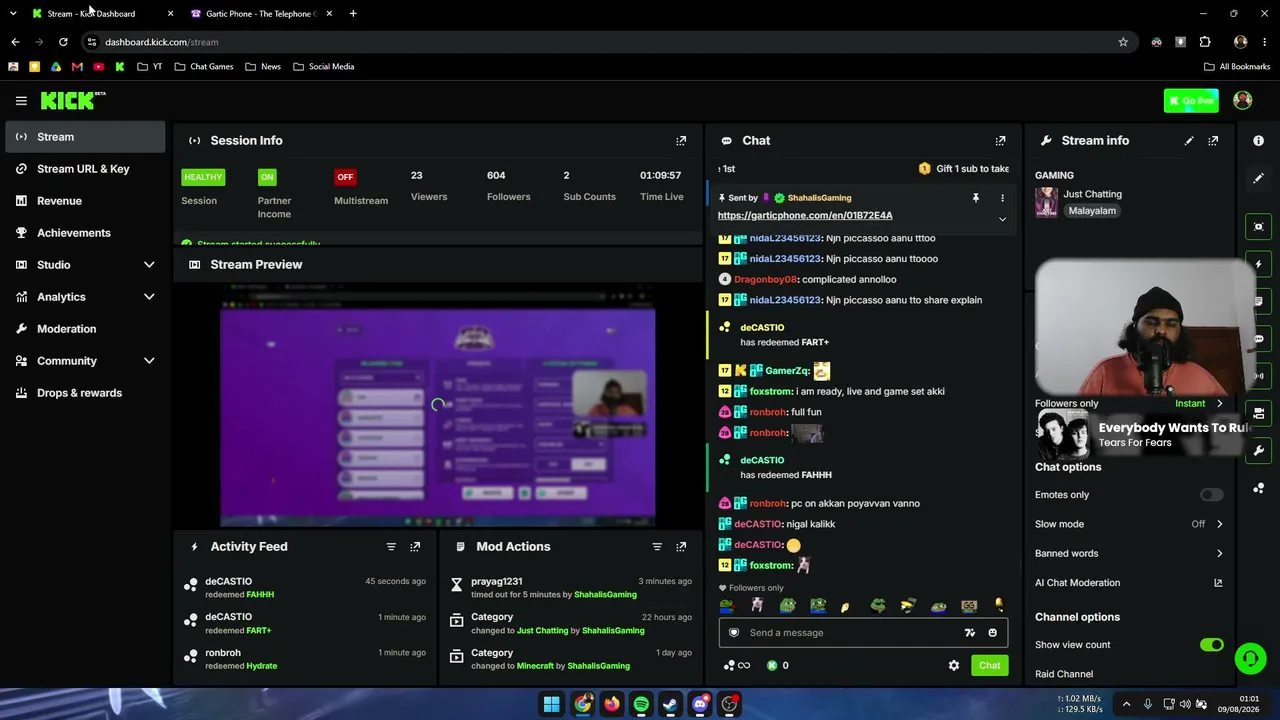Select Stream in the sidebar

pos(85,137)
